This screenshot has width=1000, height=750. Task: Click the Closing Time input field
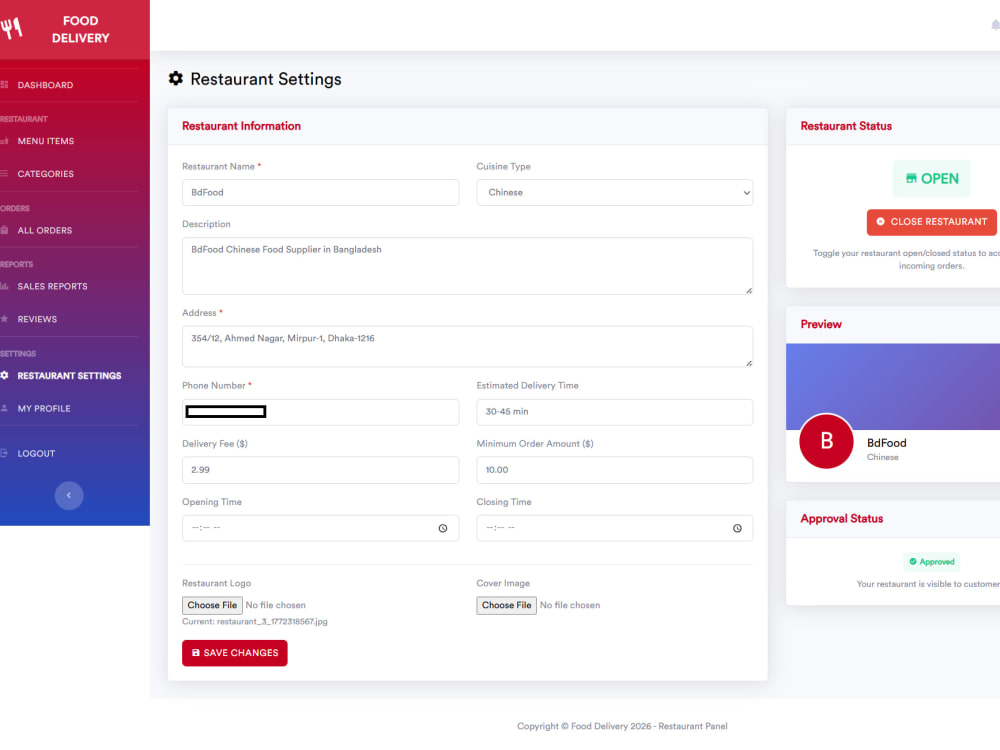pos(615,528)
